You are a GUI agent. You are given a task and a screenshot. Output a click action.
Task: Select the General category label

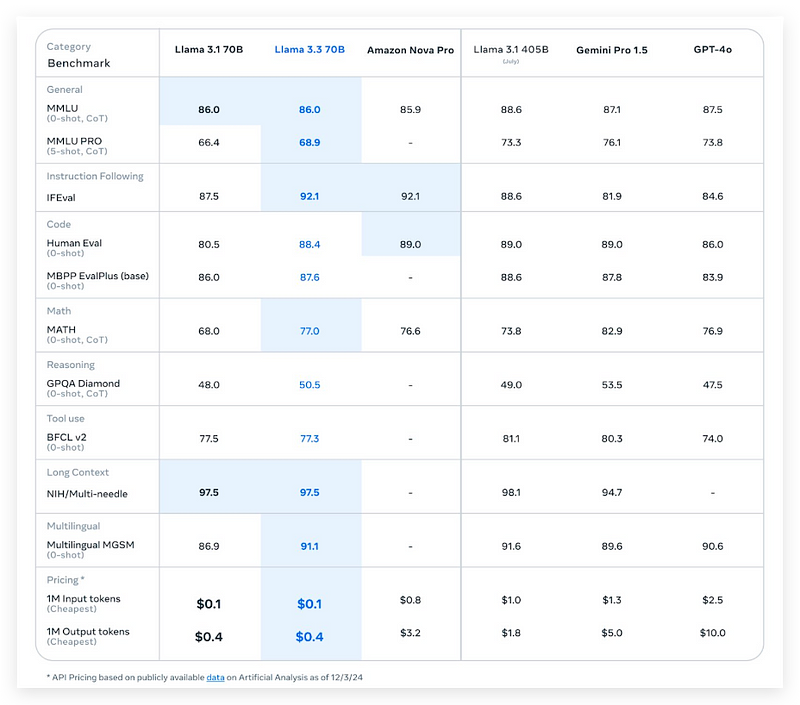tap(63, 90)
